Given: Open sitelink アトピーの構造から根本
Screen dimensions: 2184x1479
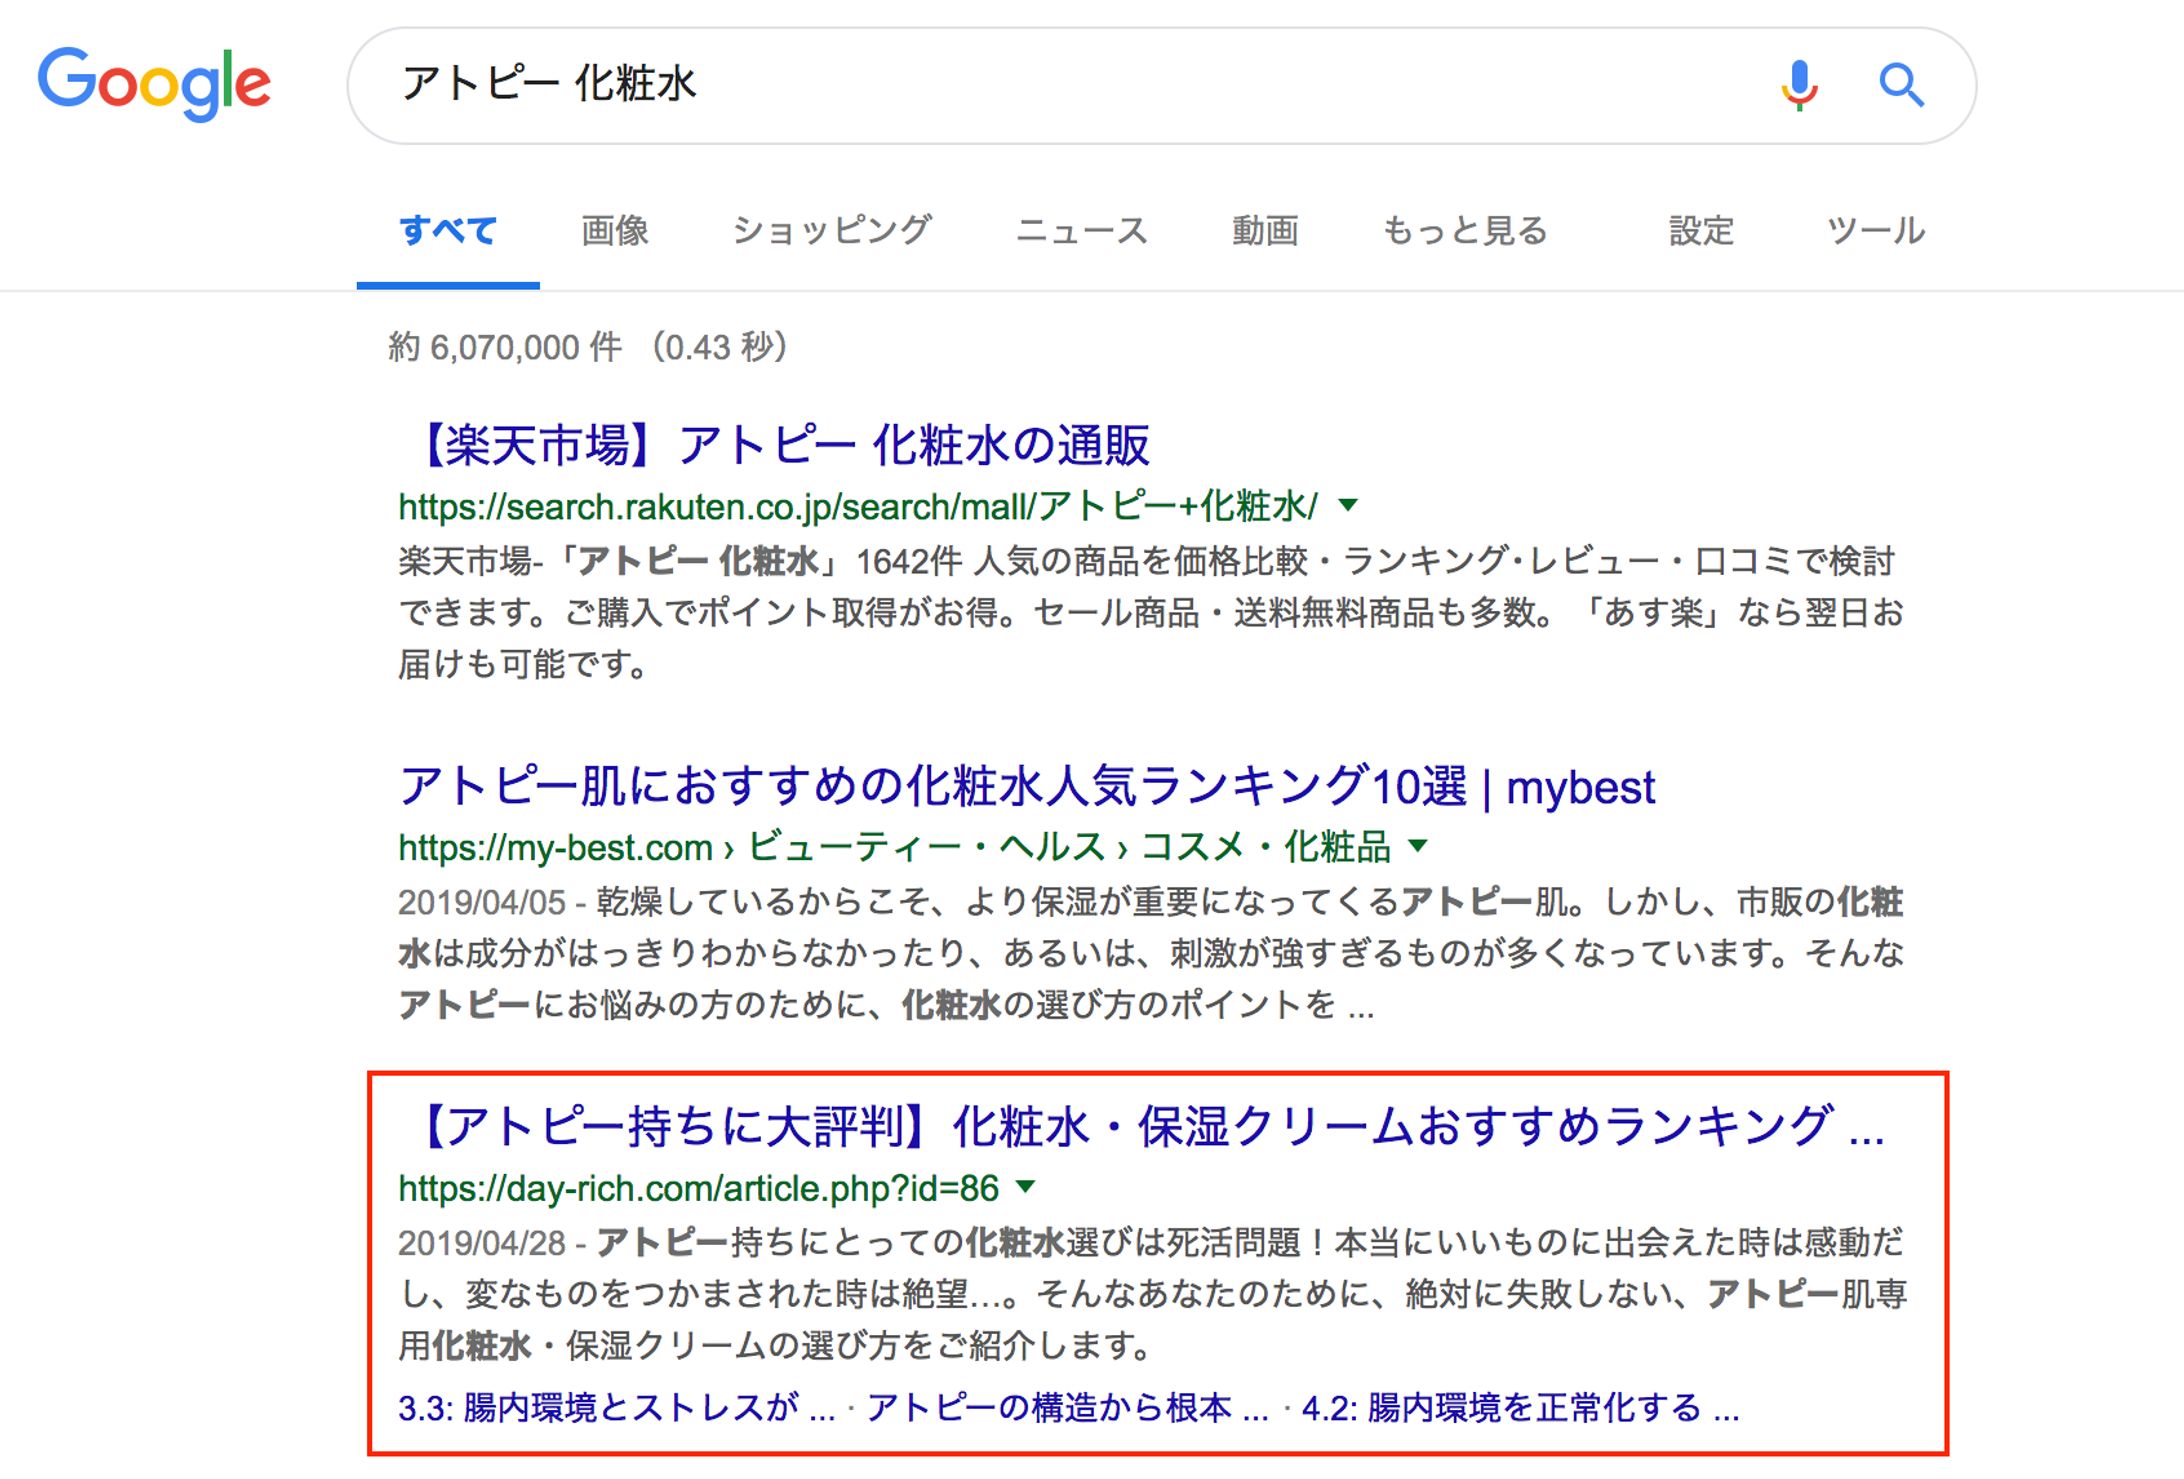Looking at the screenshot, I should pyautogui.click(x=1067, y=1408).
